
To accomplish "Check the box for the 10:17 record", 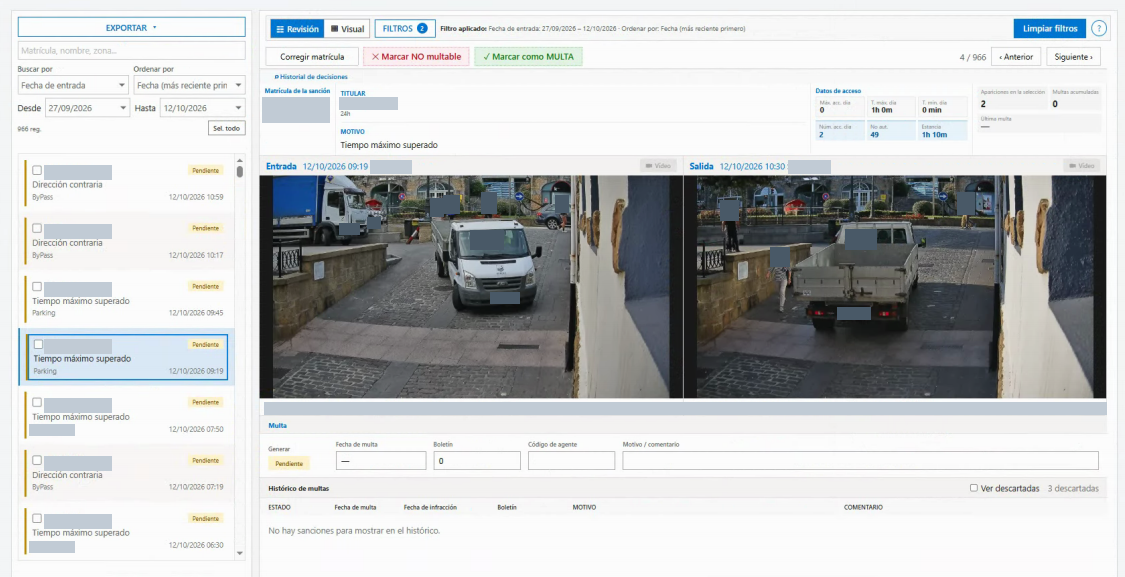I will (37, 228).
